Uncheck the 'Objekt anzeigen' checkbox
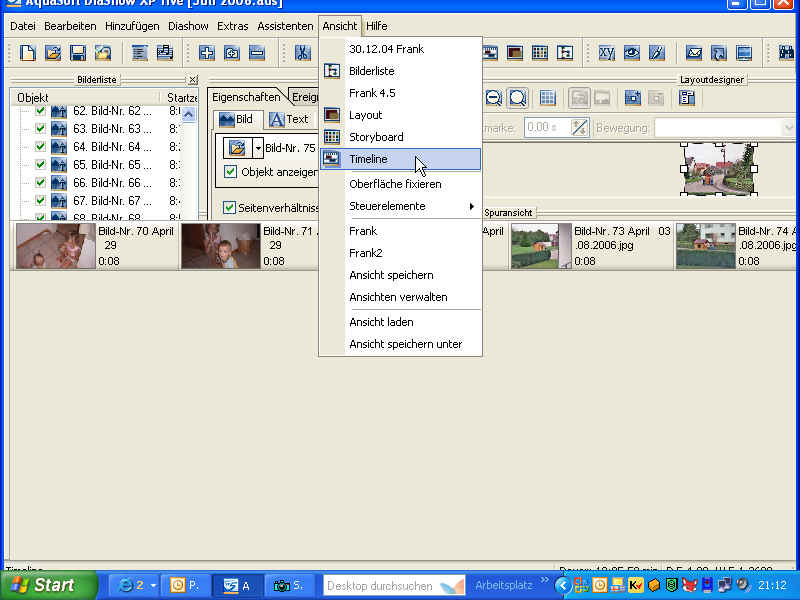The width and height of the screenshot is (800, 600). (x=231, y=172)
